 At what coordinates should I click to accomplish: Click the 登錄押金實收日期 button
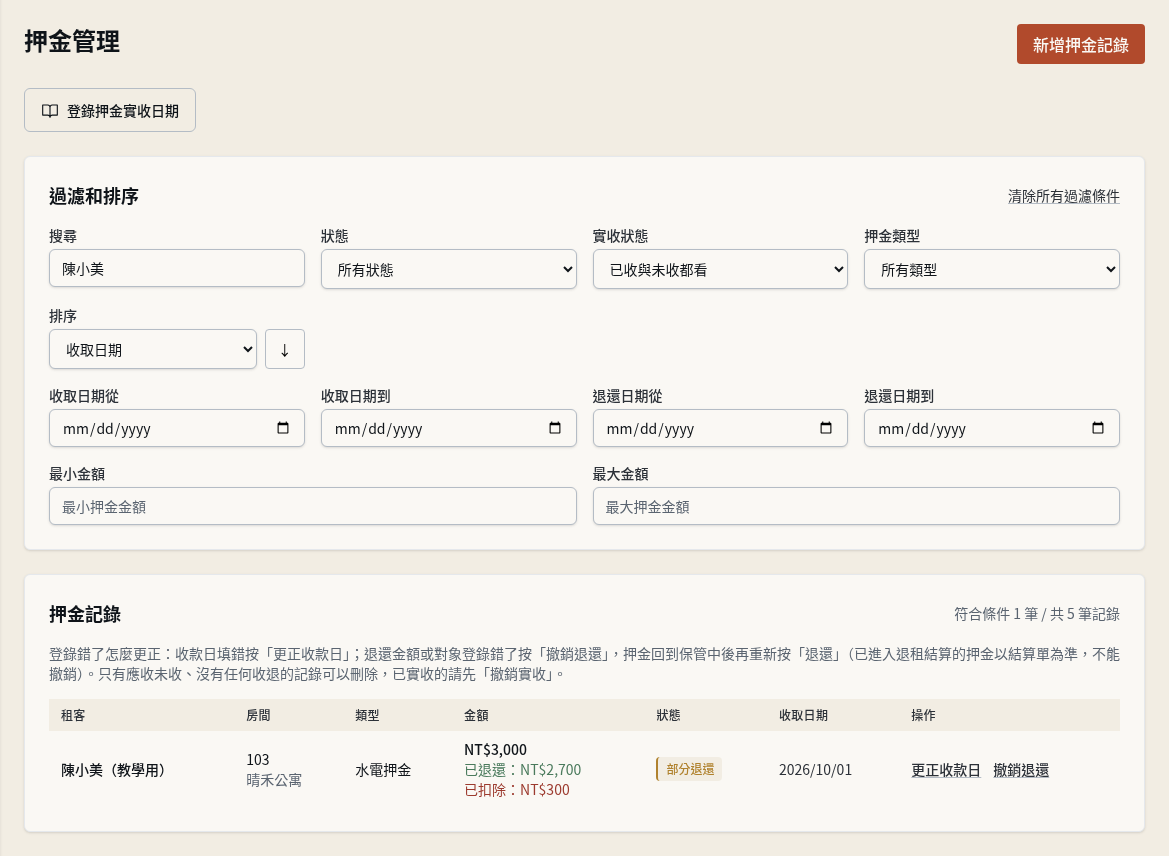click(110, 110)
